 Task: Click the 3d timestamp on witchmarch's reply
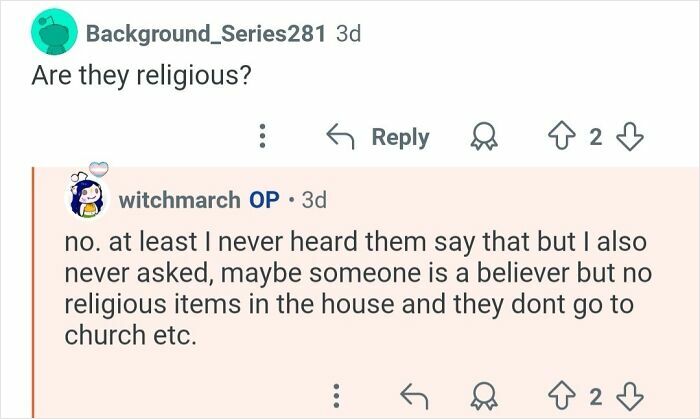point(313,199)
